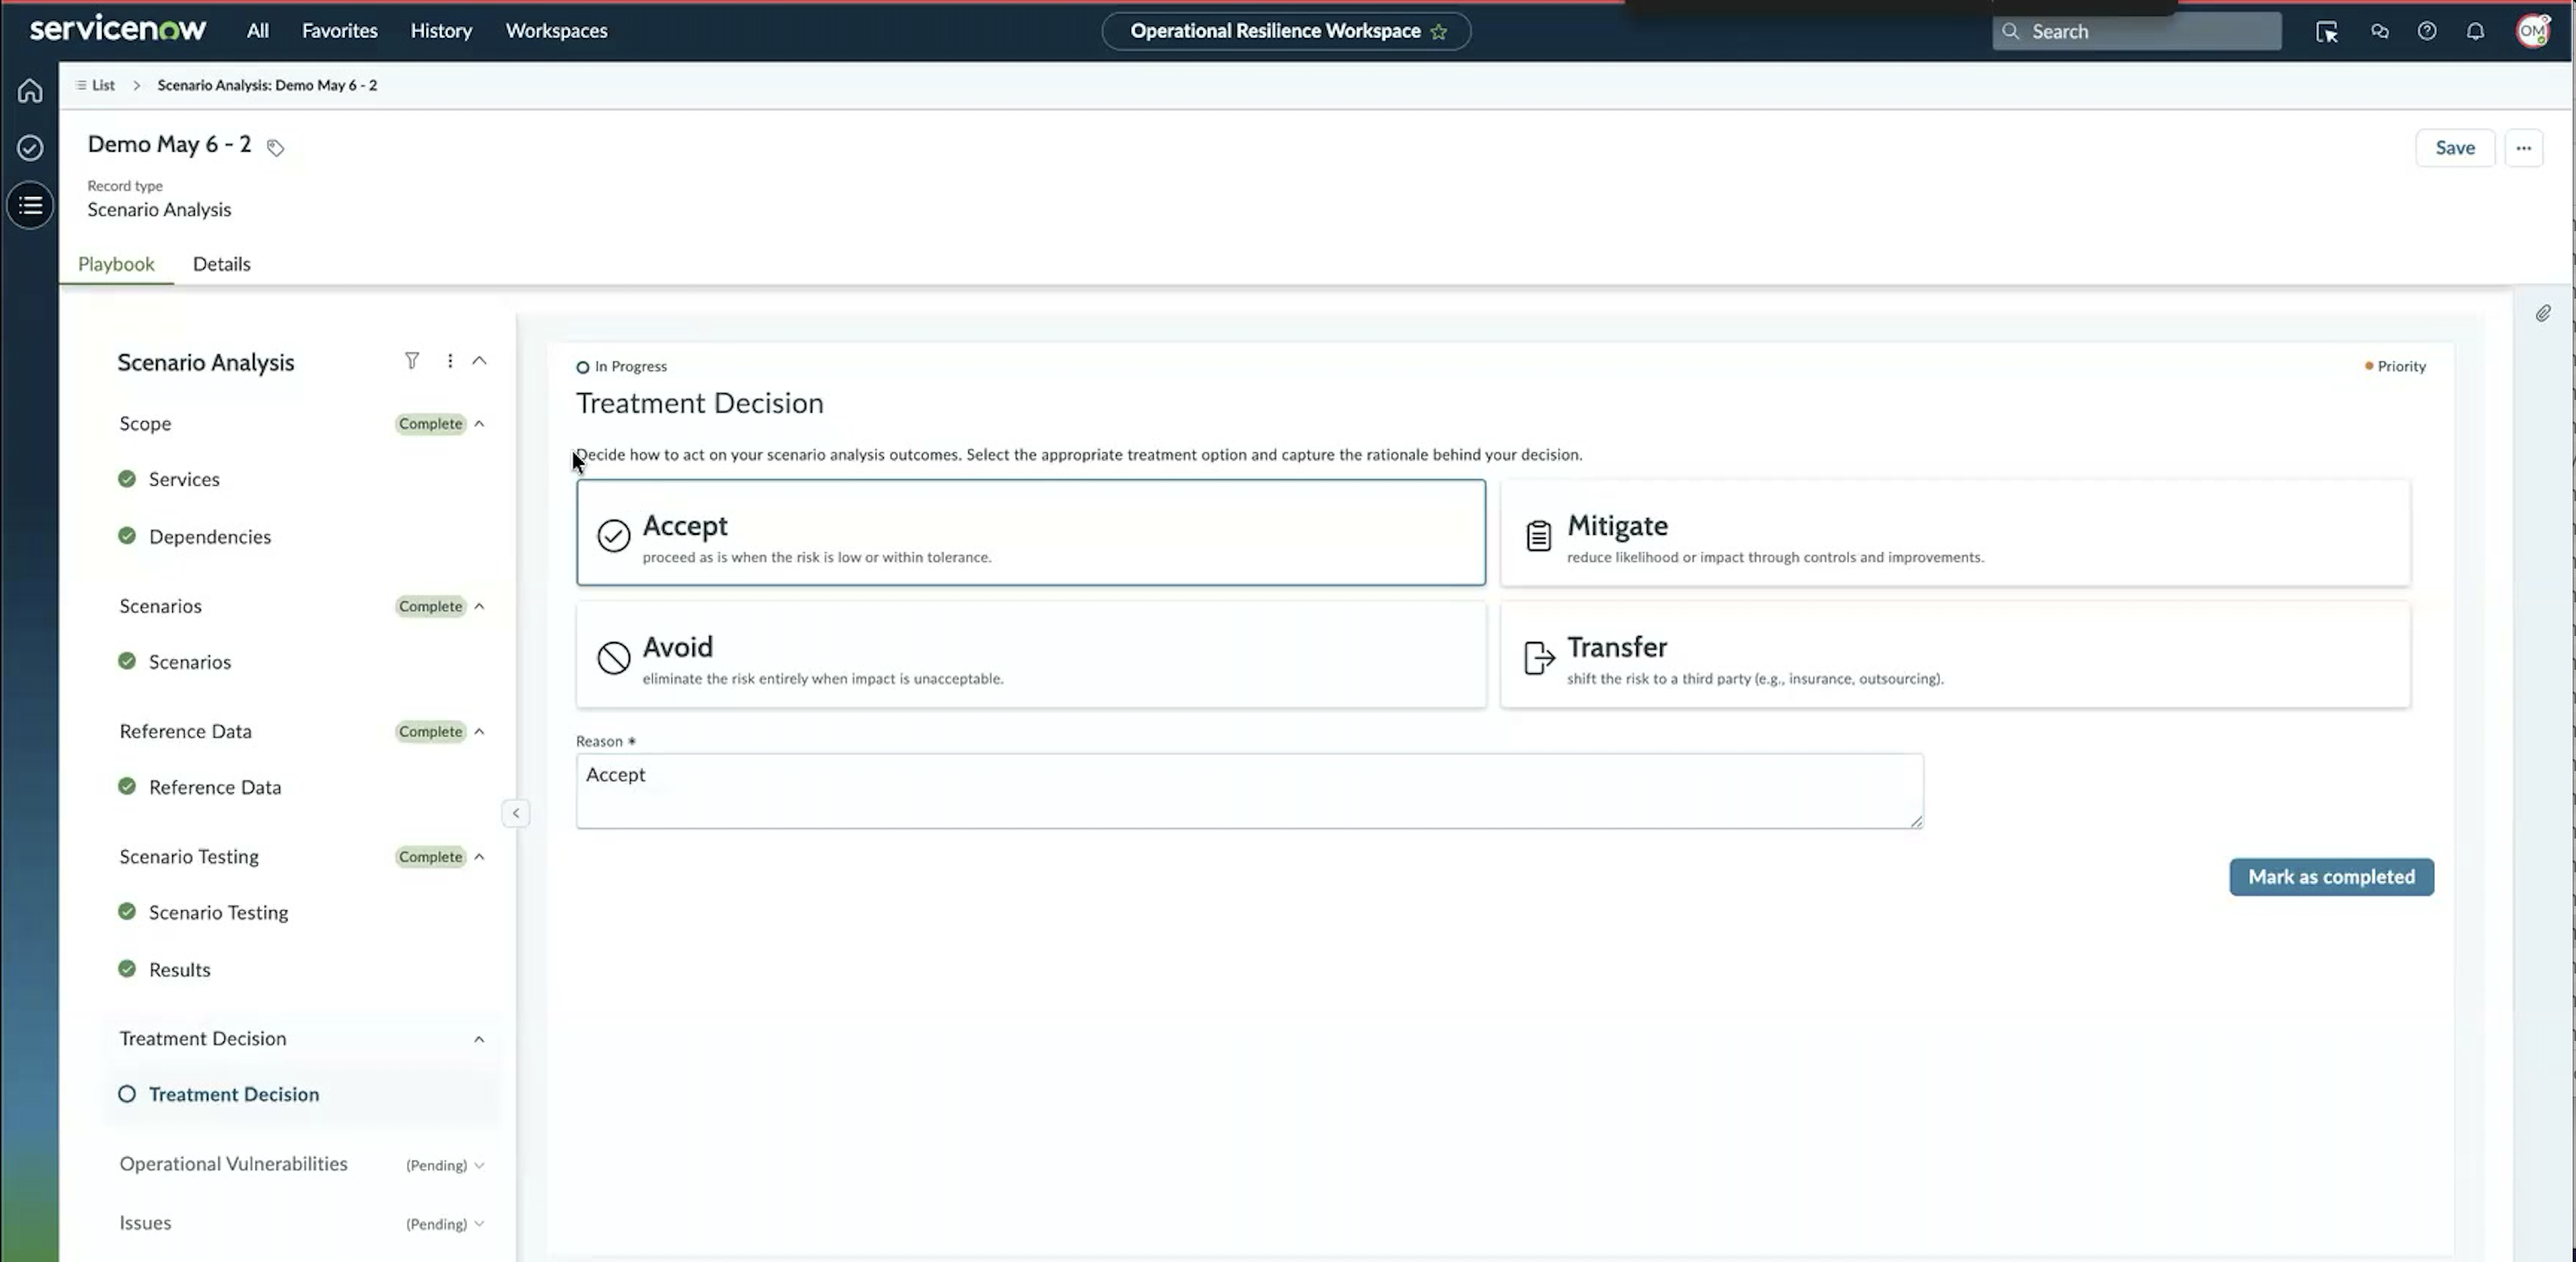Open the Reference Data playbook step item
The height and width of the screenshot is (1262, 2576).
(x=215, y=787)
